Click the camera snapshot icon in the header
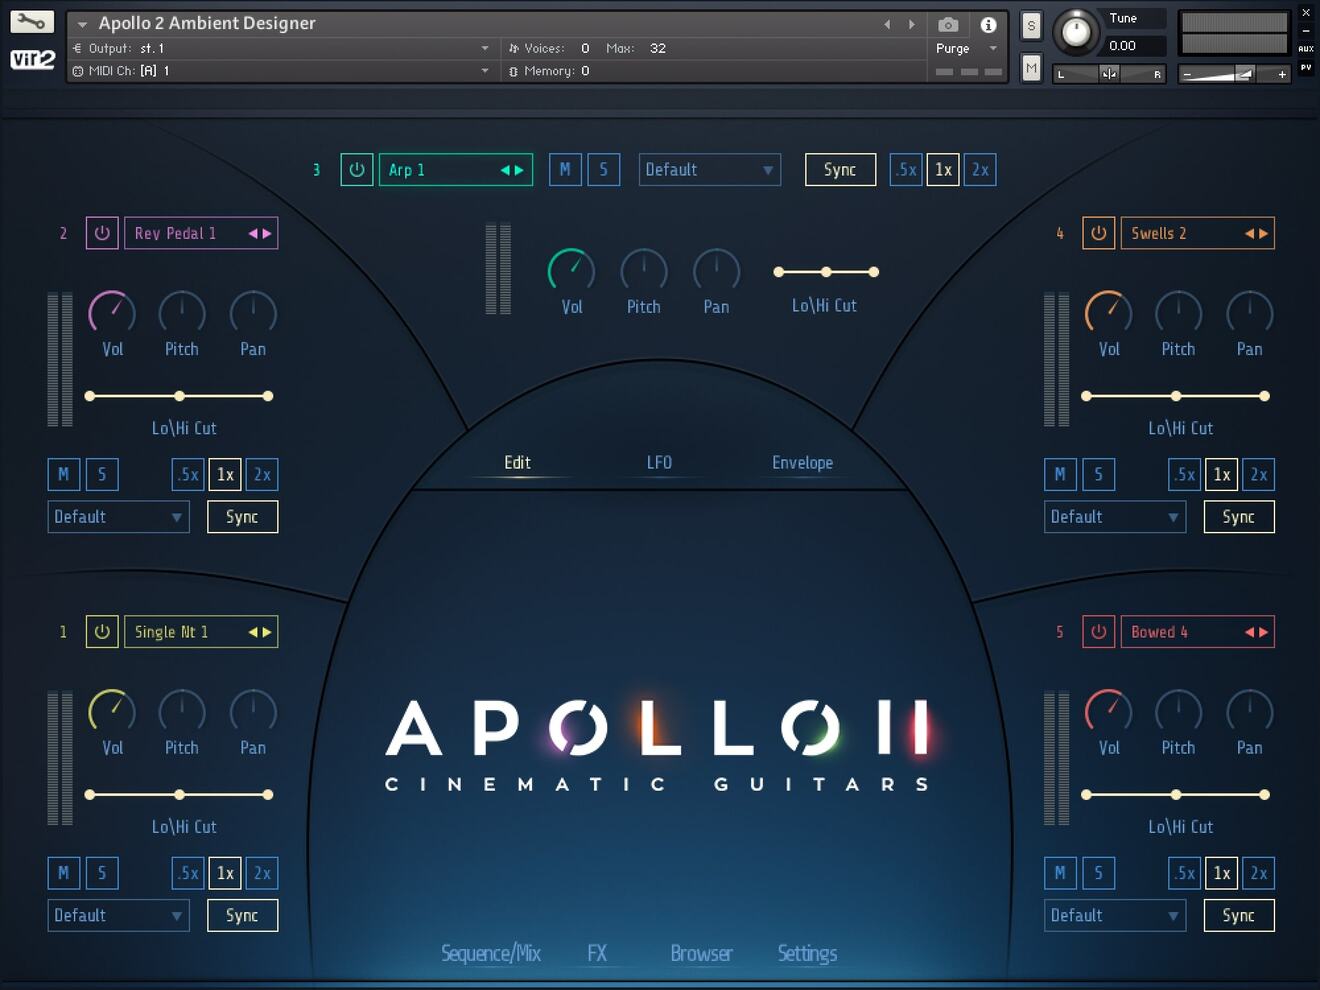The image size is (1320, 990). coord(947,24)
